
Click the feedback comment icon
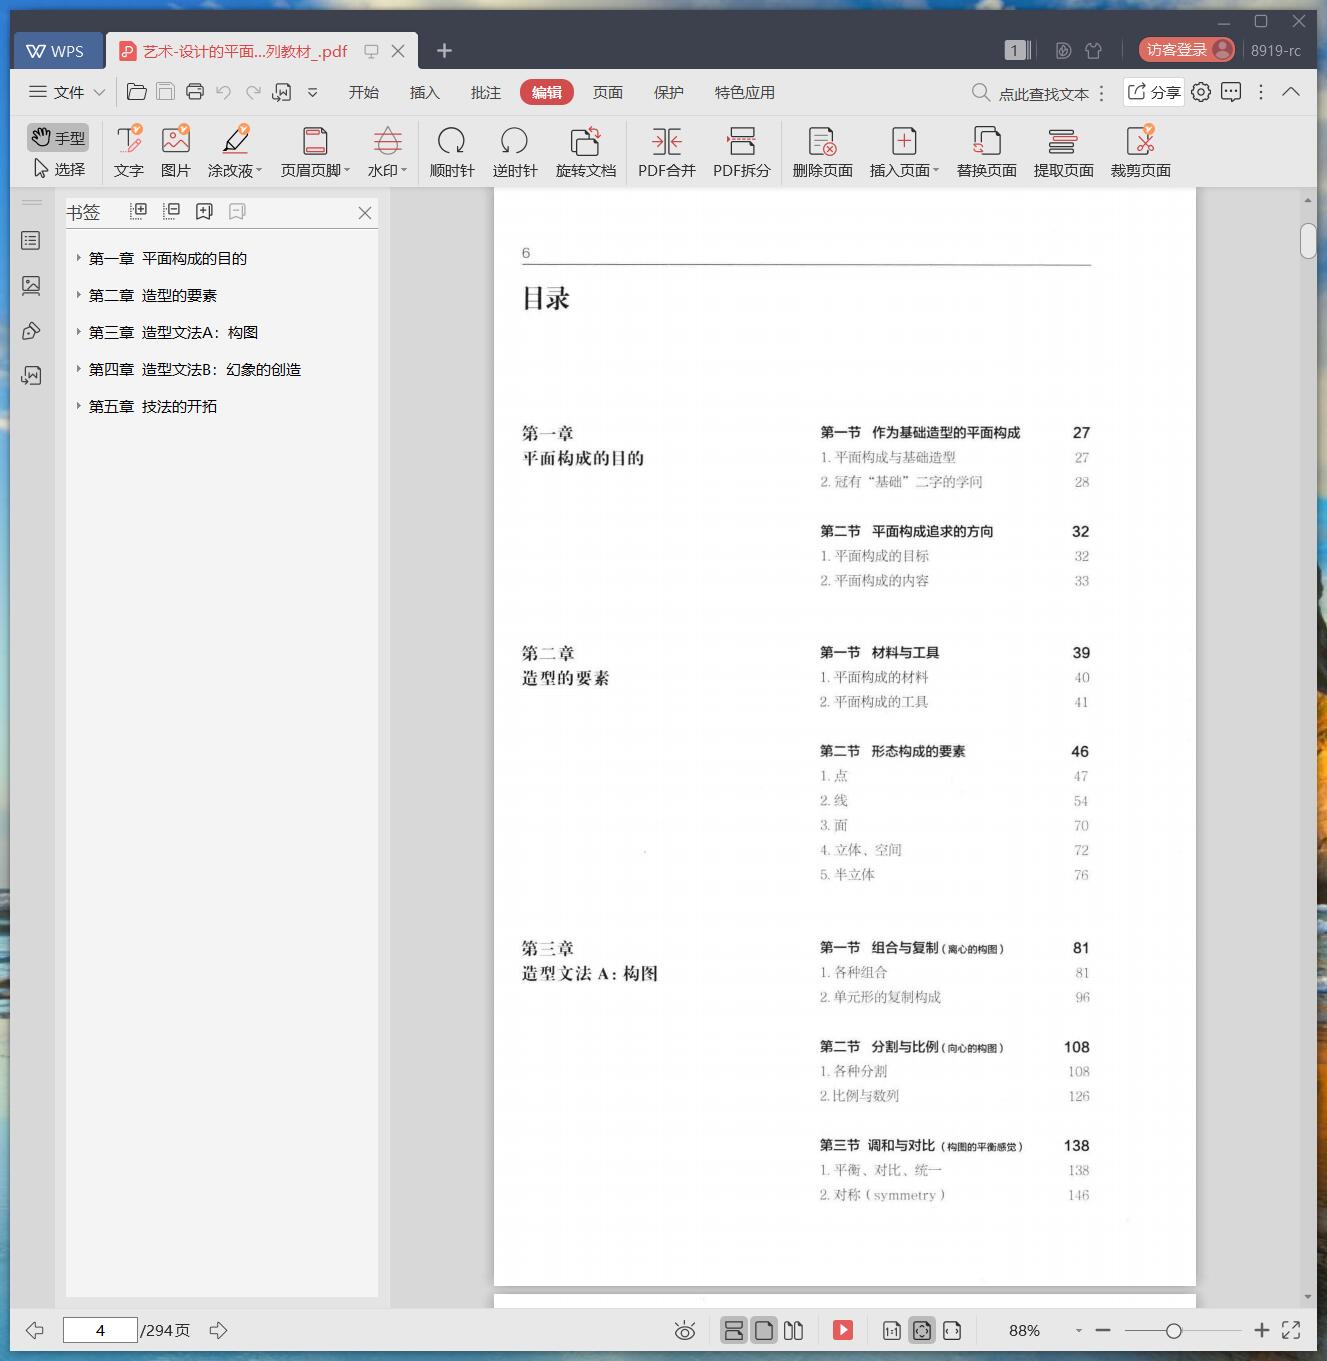(1231, 92)
